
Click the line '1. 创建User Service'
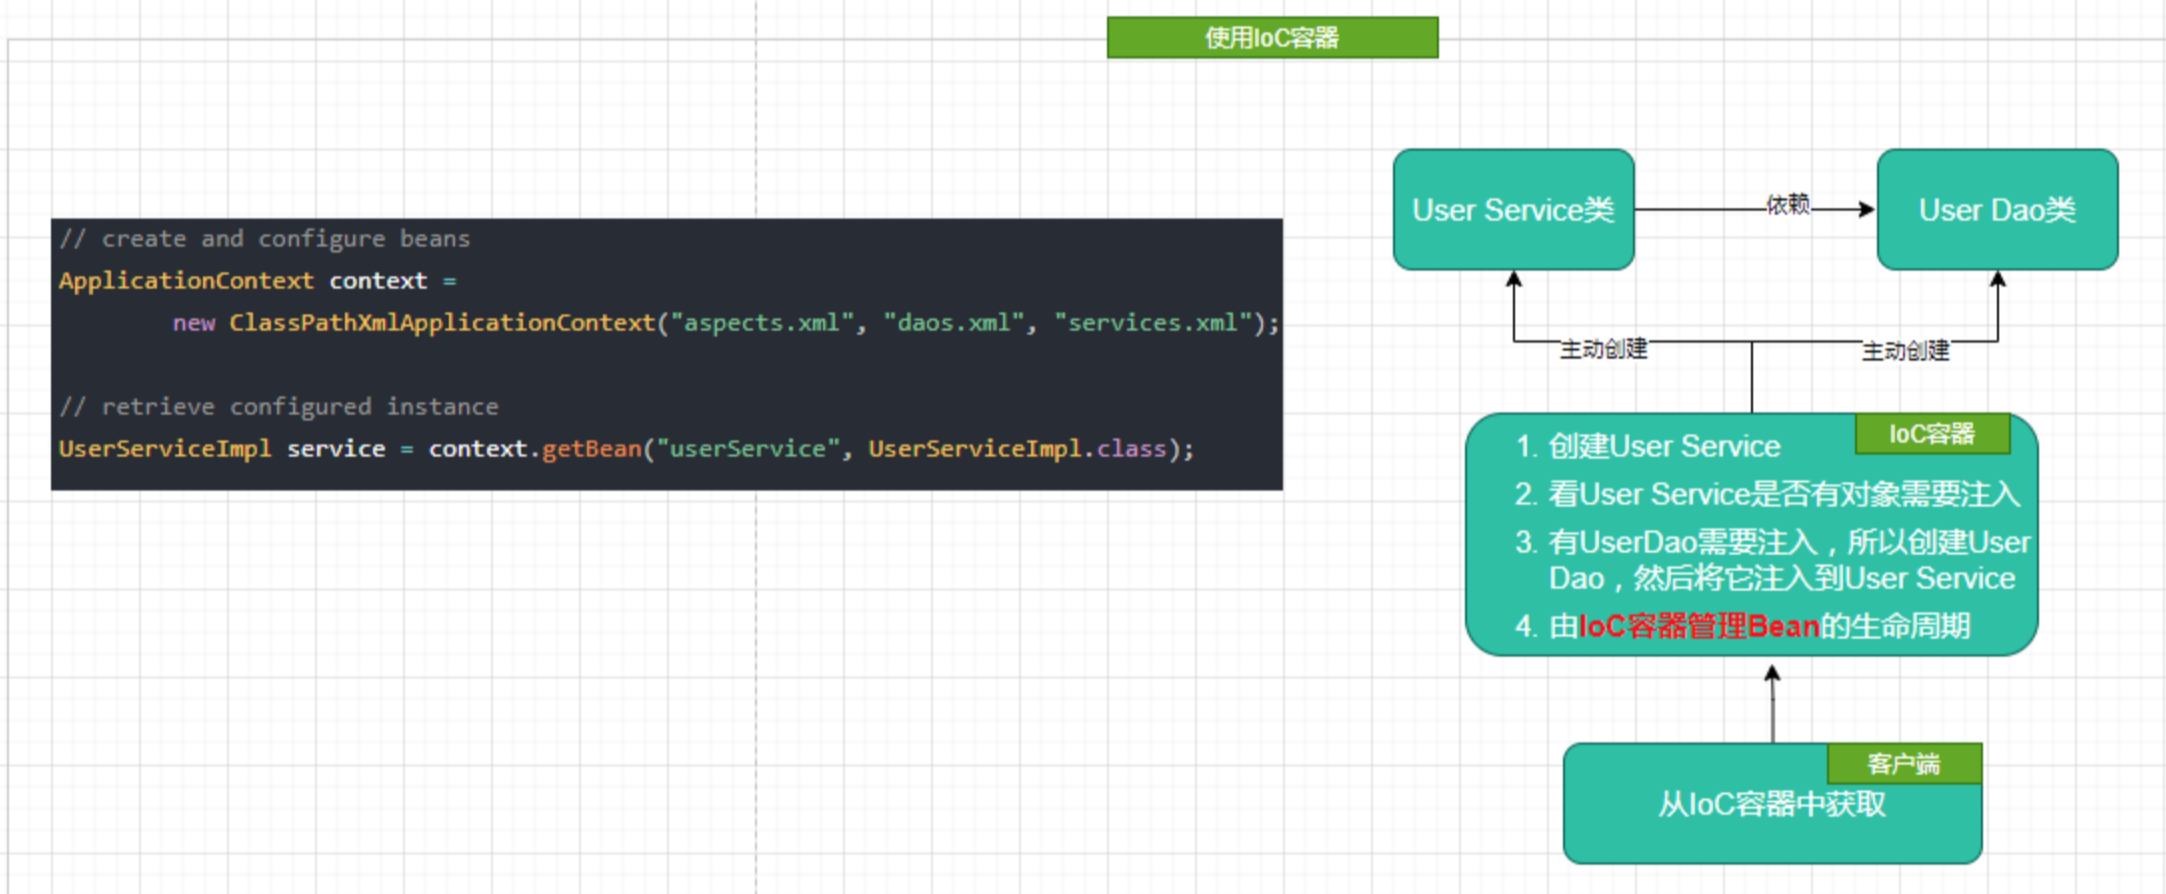click(x=1648, y=446)
